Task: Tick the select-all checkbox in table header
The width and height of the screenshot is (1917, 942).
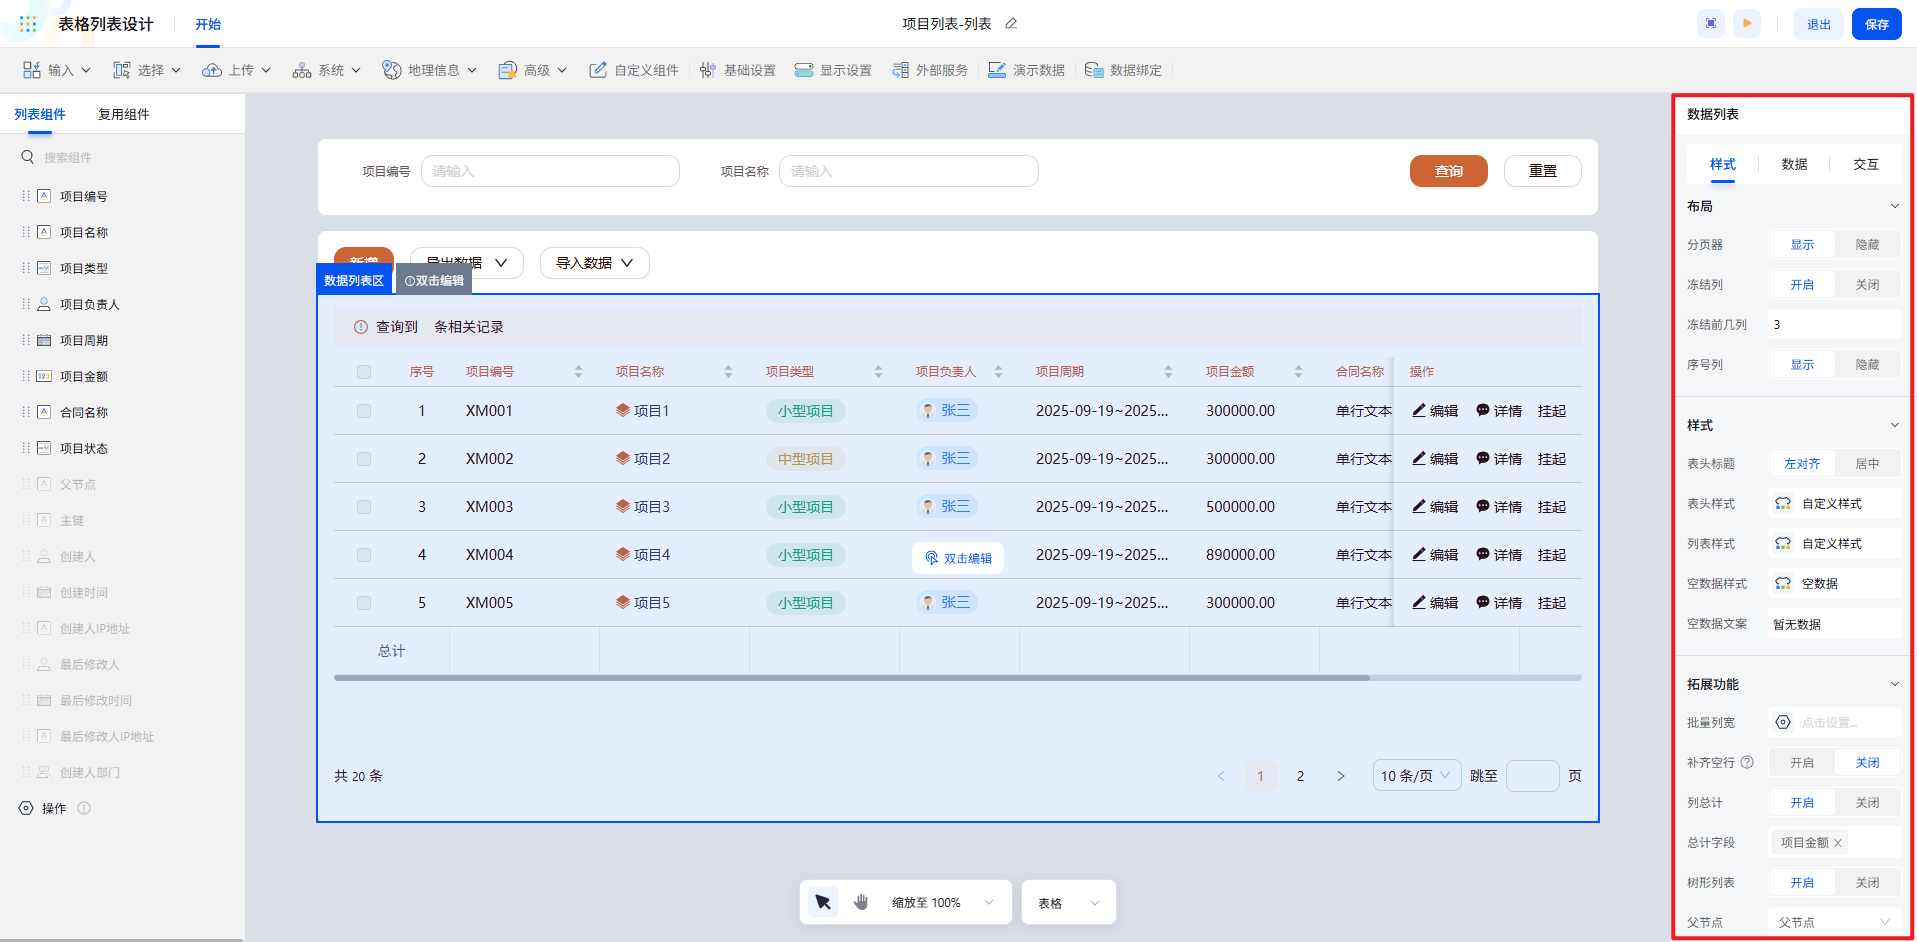Action: 364,372
